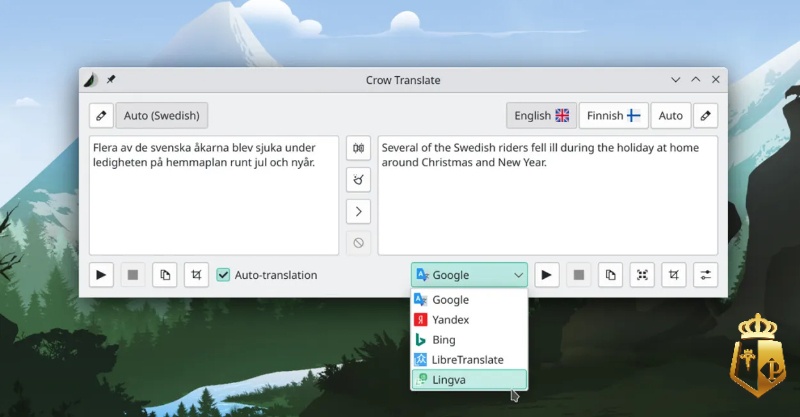Image resolution: width=800 pixels, height=417 pixels.
Task: Copy the source text to clipboard
Action: tap(164, 275)
